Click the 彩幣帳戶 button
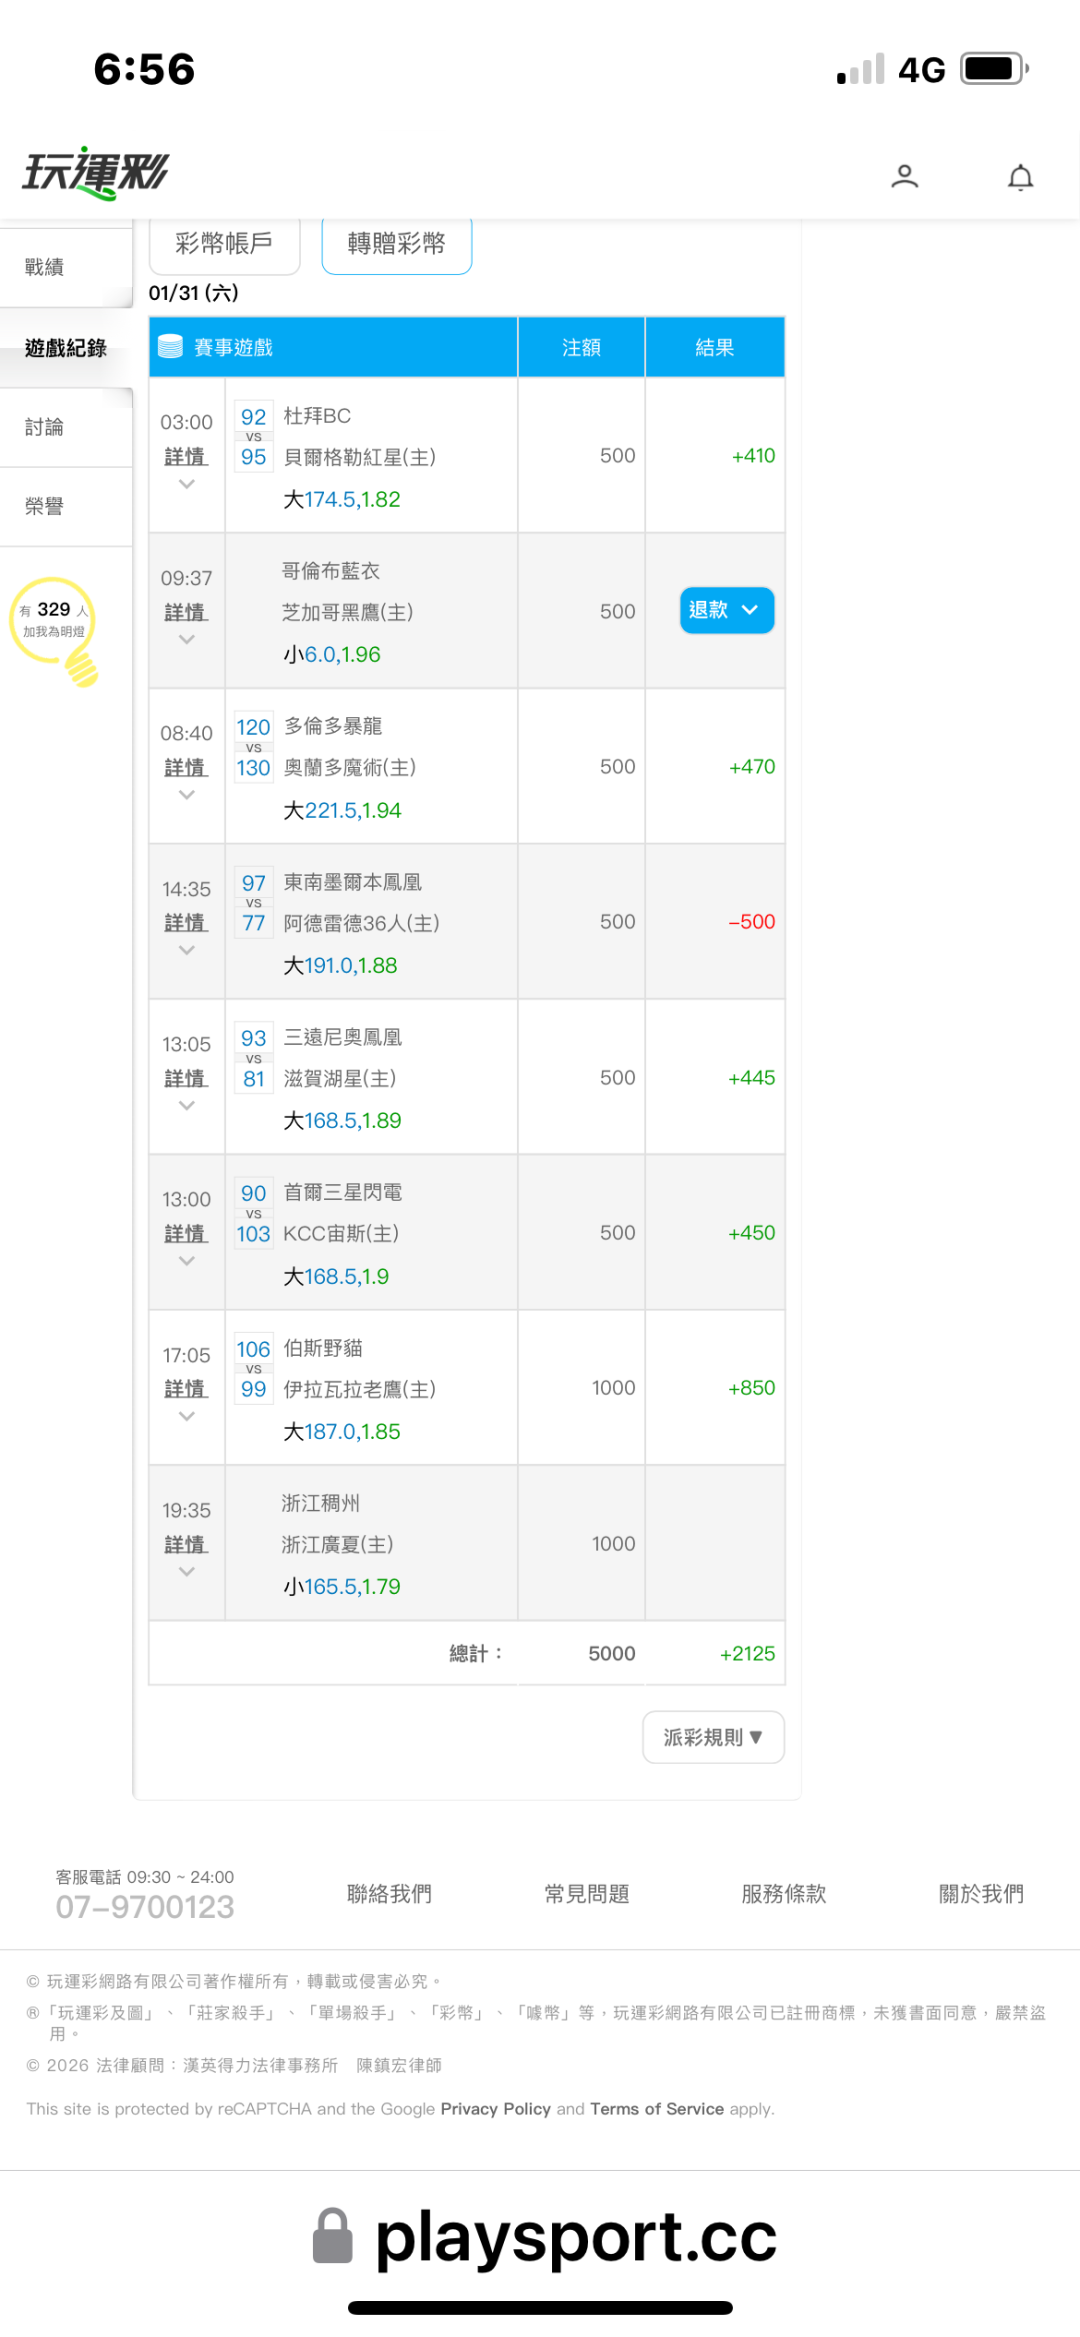 224,244
